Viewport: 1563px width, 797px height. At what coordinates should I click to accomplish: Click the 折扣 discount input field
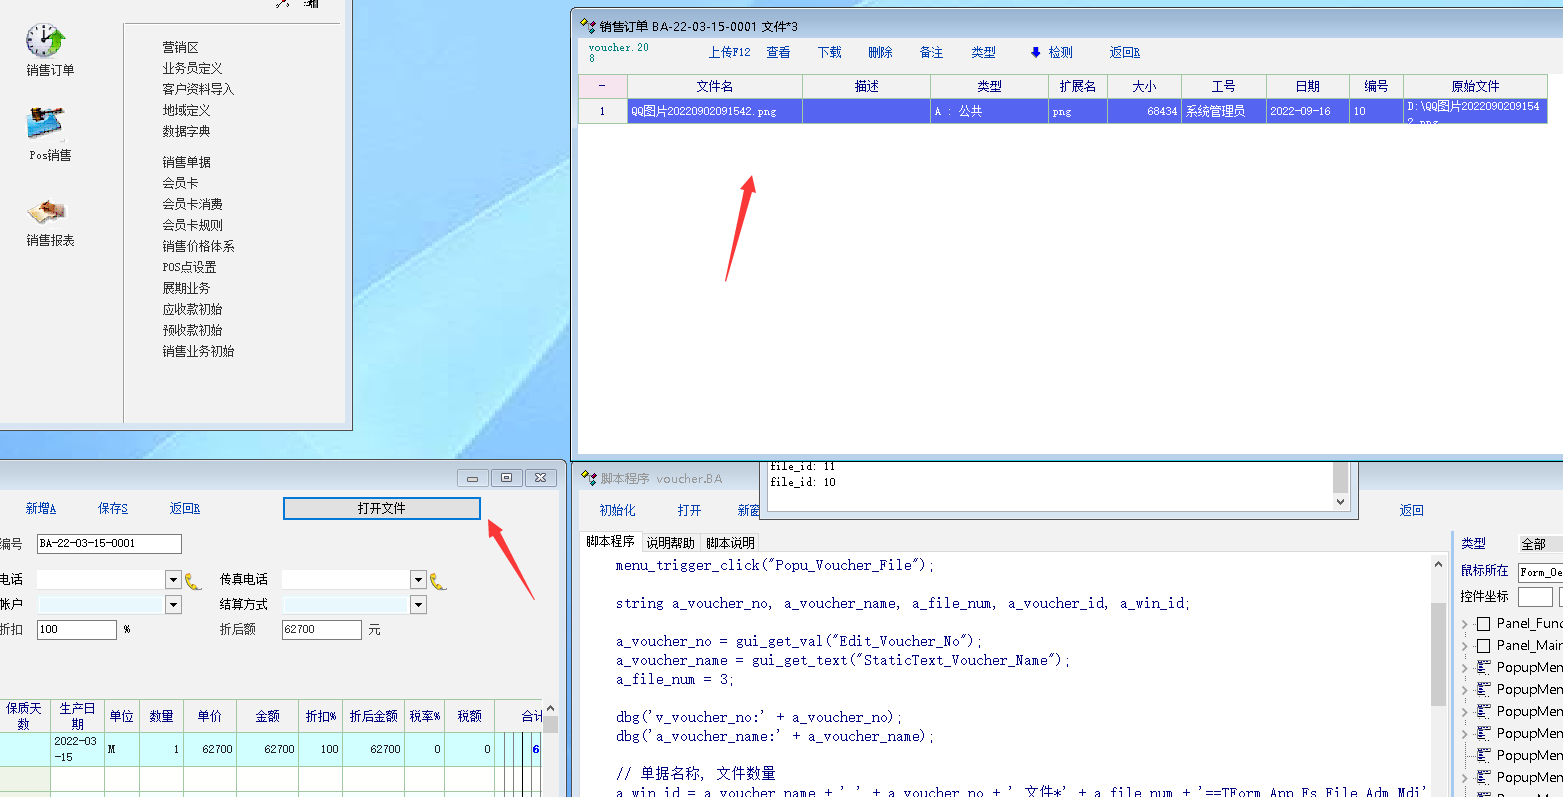[x=77, y=629]
